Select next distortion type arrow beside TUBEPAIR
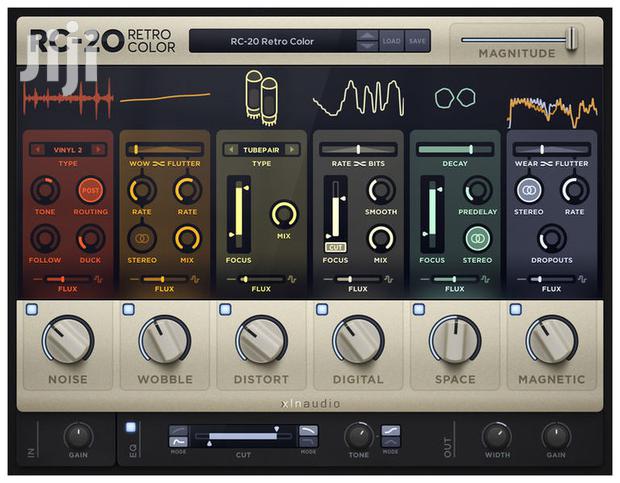620x483 pixels. coord(292,150)
